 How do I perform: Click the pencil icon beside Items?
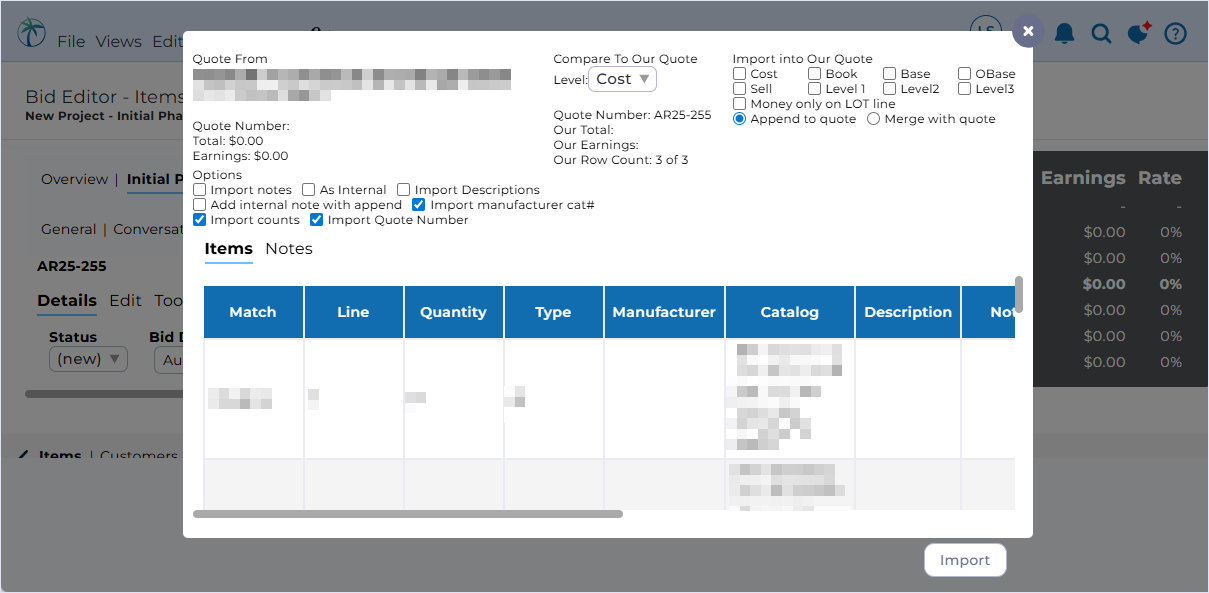[x=23, y=455]
